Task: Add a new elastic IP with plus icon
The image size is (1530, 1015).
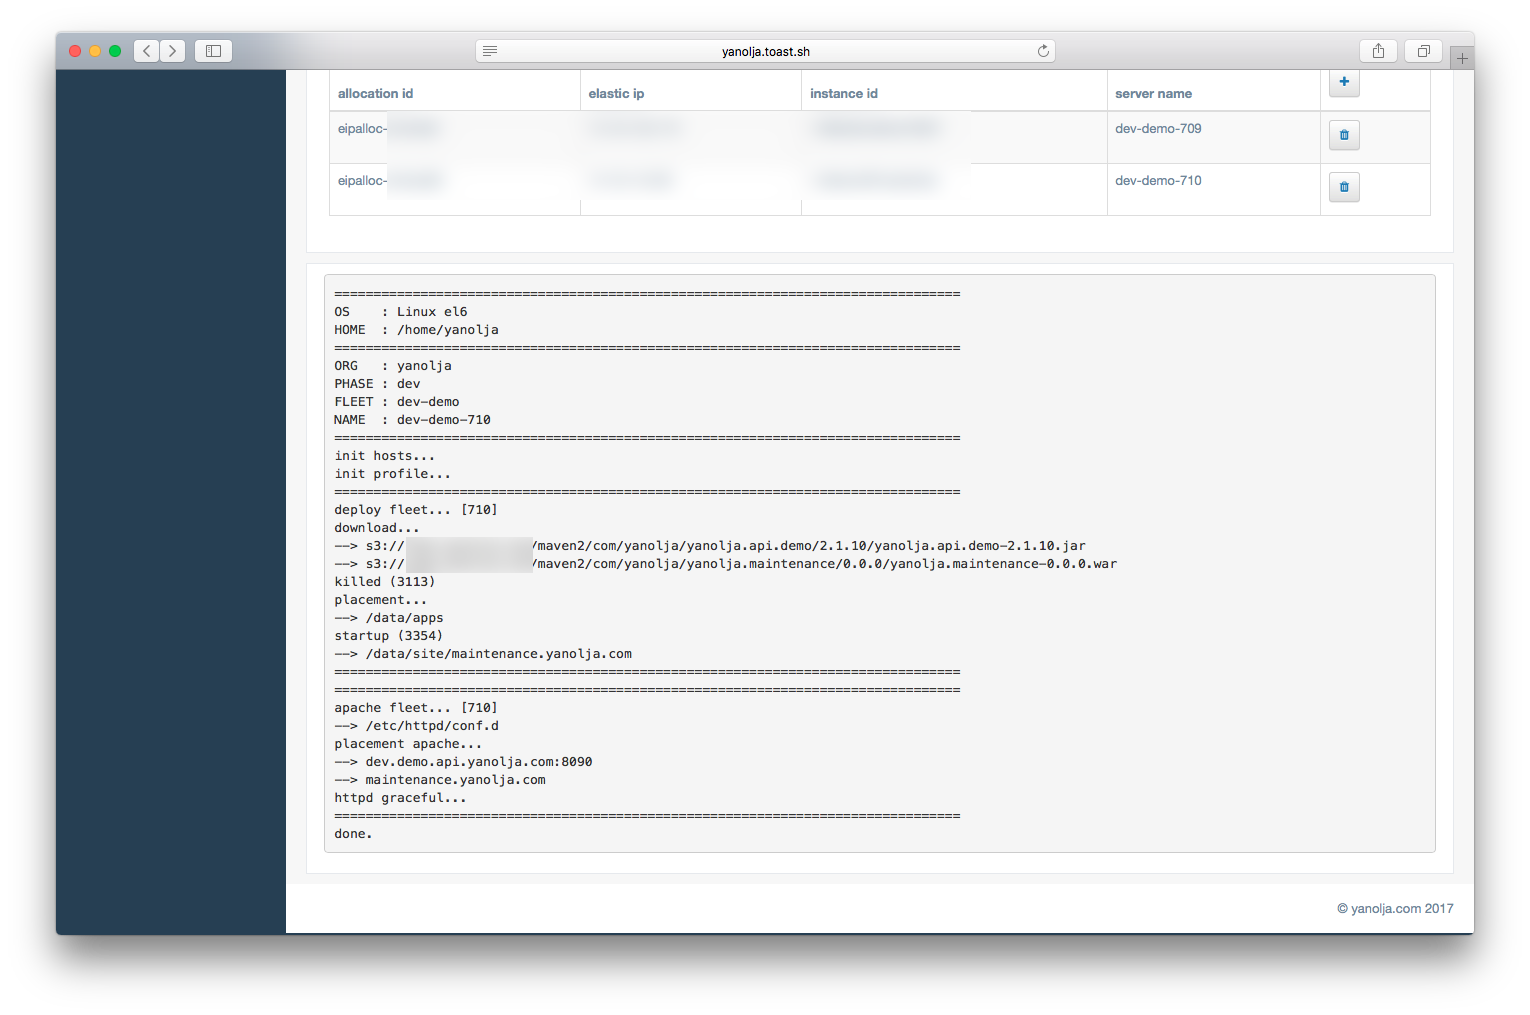Action: click(1344, 82)
